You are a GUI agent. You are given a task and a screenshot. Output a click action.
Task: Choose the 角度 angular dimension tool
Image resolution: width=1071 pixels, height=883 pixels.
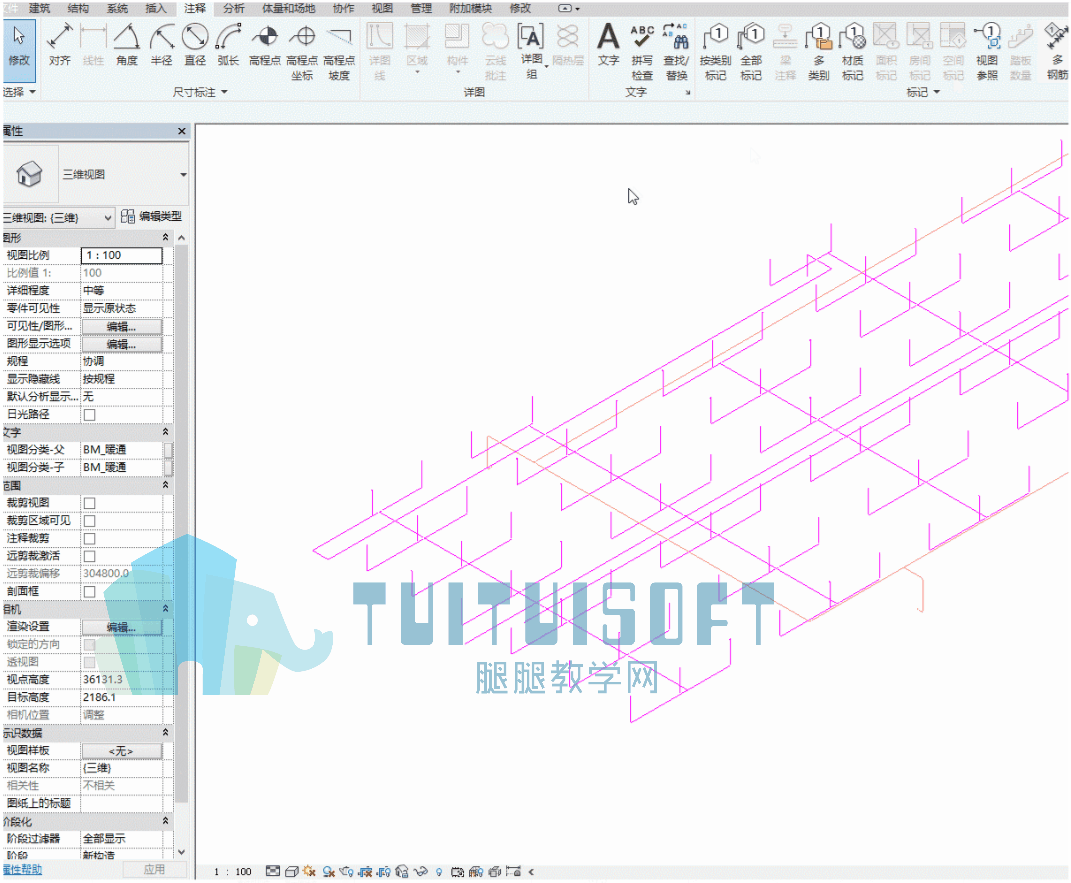[127, 45]
